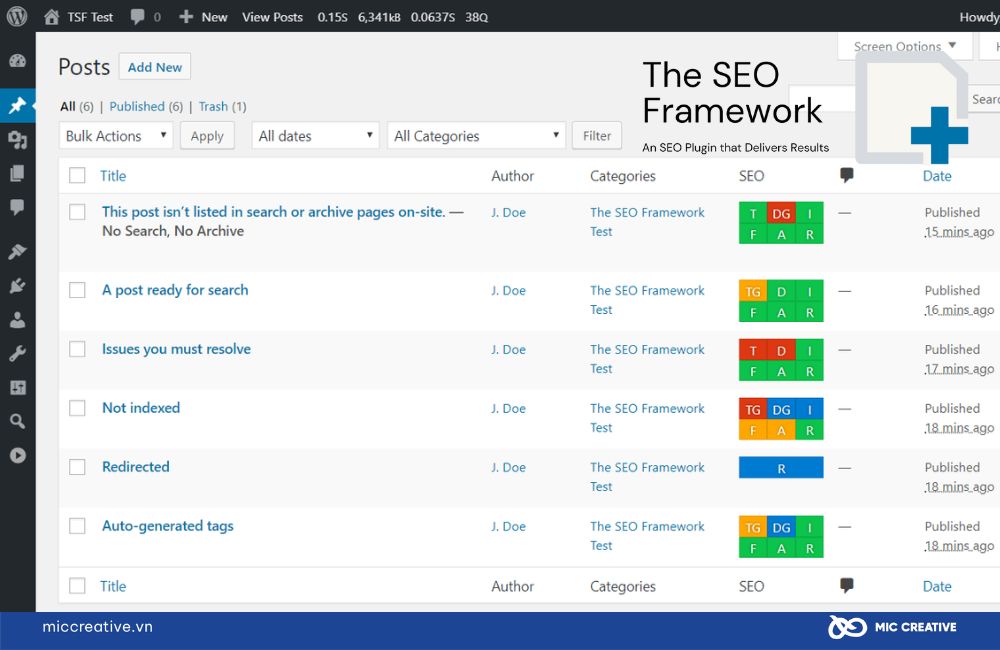Open the WordPress logo menu
Viewport: 1000px width, 650px height.
[17, 17]
